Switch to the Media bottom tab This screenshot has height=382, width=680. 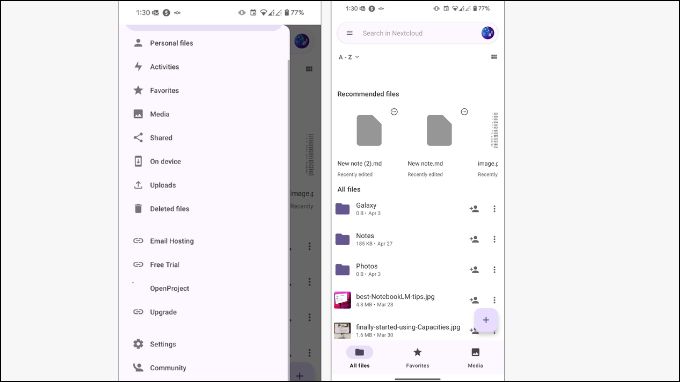475,358
